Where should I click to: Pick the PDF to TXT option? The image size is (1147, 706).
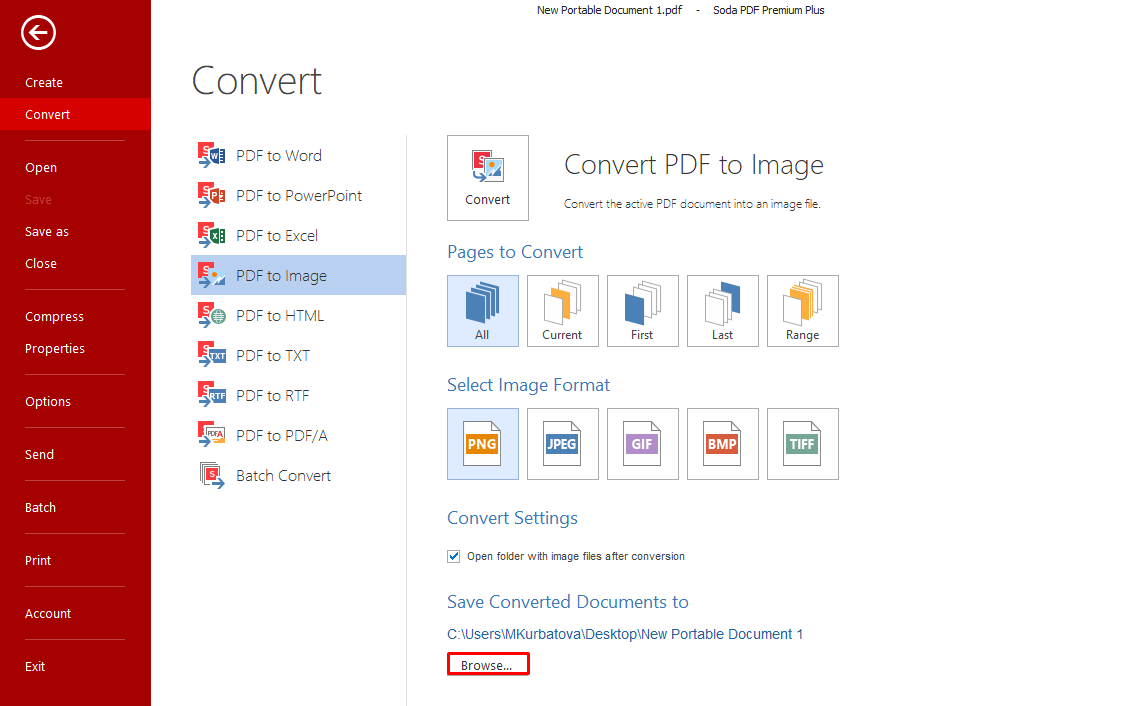click(x=273, y=355)
